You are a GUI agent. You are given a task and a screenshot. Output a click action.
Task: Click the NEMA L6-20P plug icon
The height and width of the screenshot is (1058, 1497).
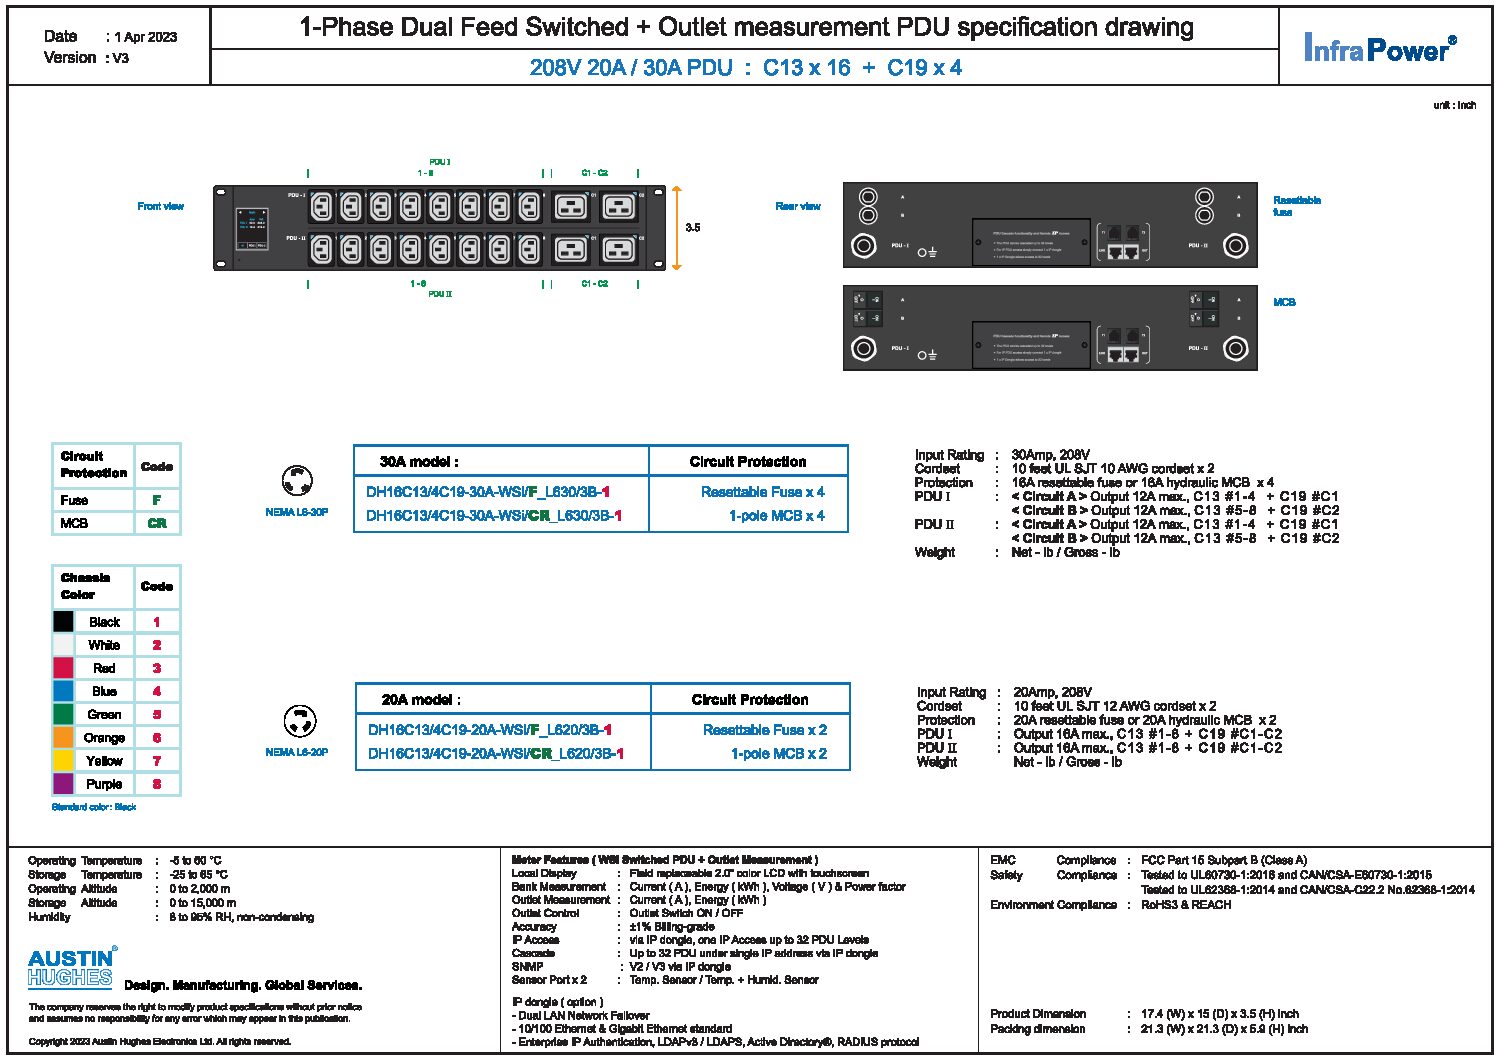click(300, 721)
